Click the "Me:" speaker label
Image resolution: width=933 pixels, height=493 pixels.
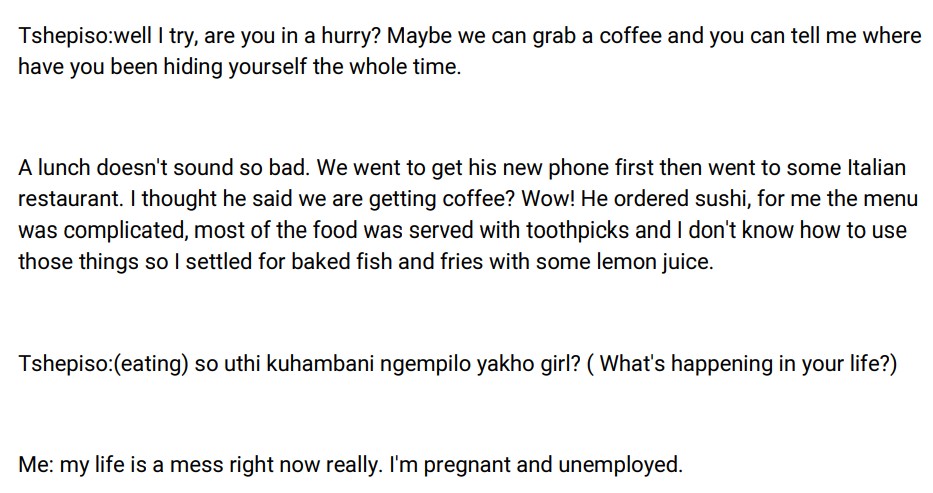36,464
